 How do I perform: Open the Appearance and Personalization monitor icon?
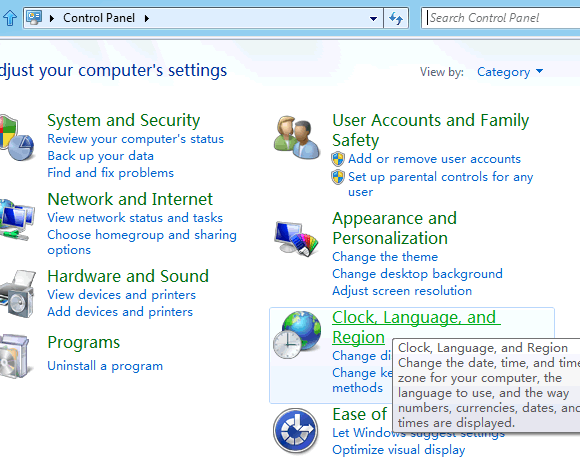coord(297,238)
